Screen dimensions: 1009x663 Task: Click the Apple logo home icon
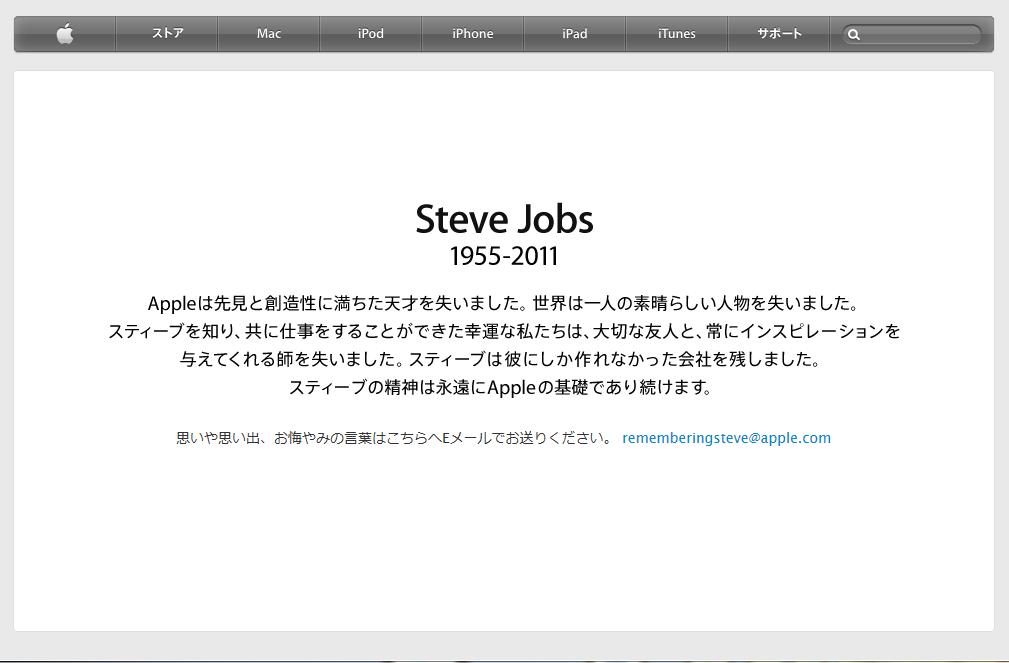[x=65, y=33]
